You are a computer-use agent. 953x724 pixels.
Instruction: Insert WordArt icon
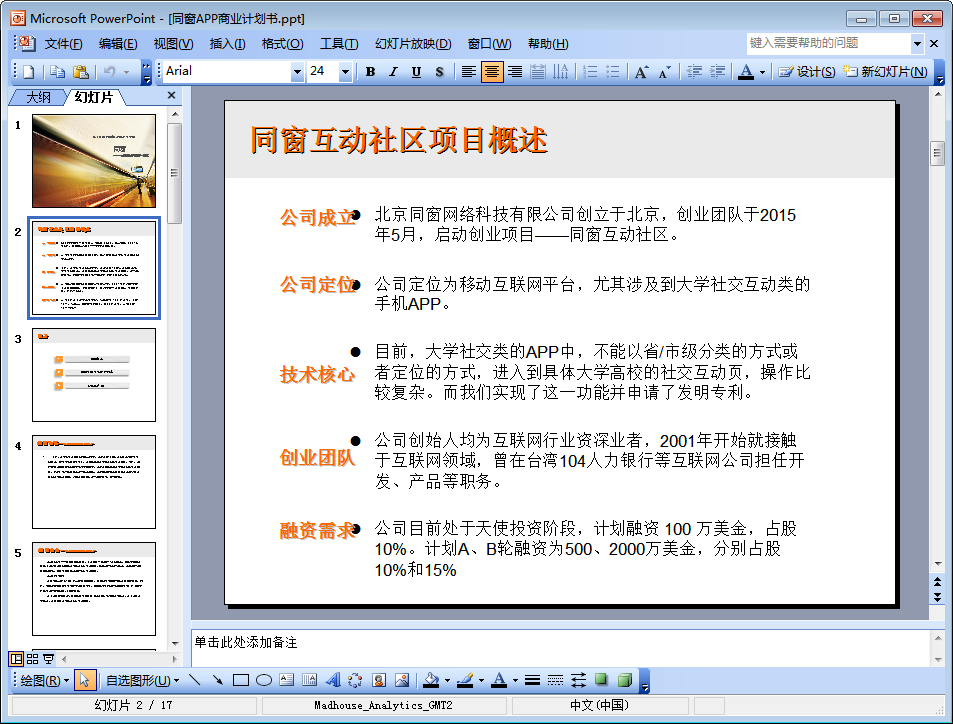tap(332, 680)
